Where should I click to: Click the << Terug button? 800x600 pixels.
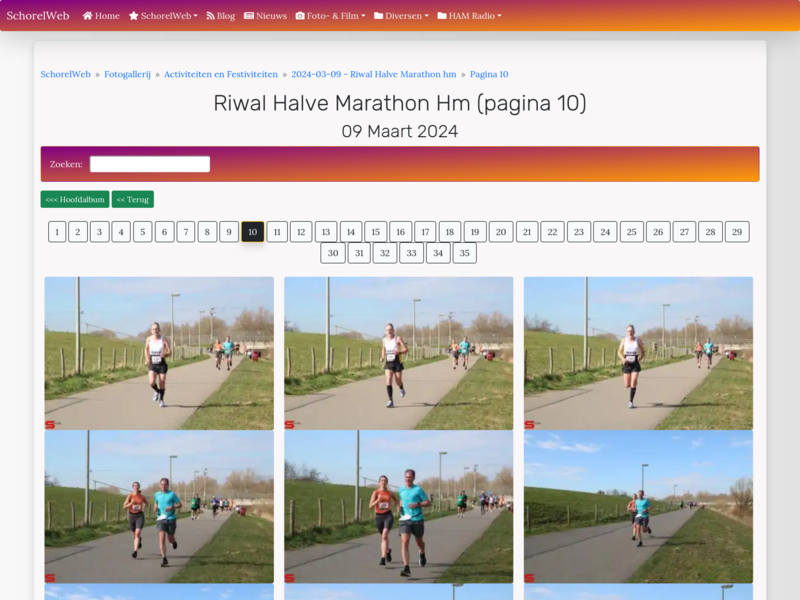point(133,199)
